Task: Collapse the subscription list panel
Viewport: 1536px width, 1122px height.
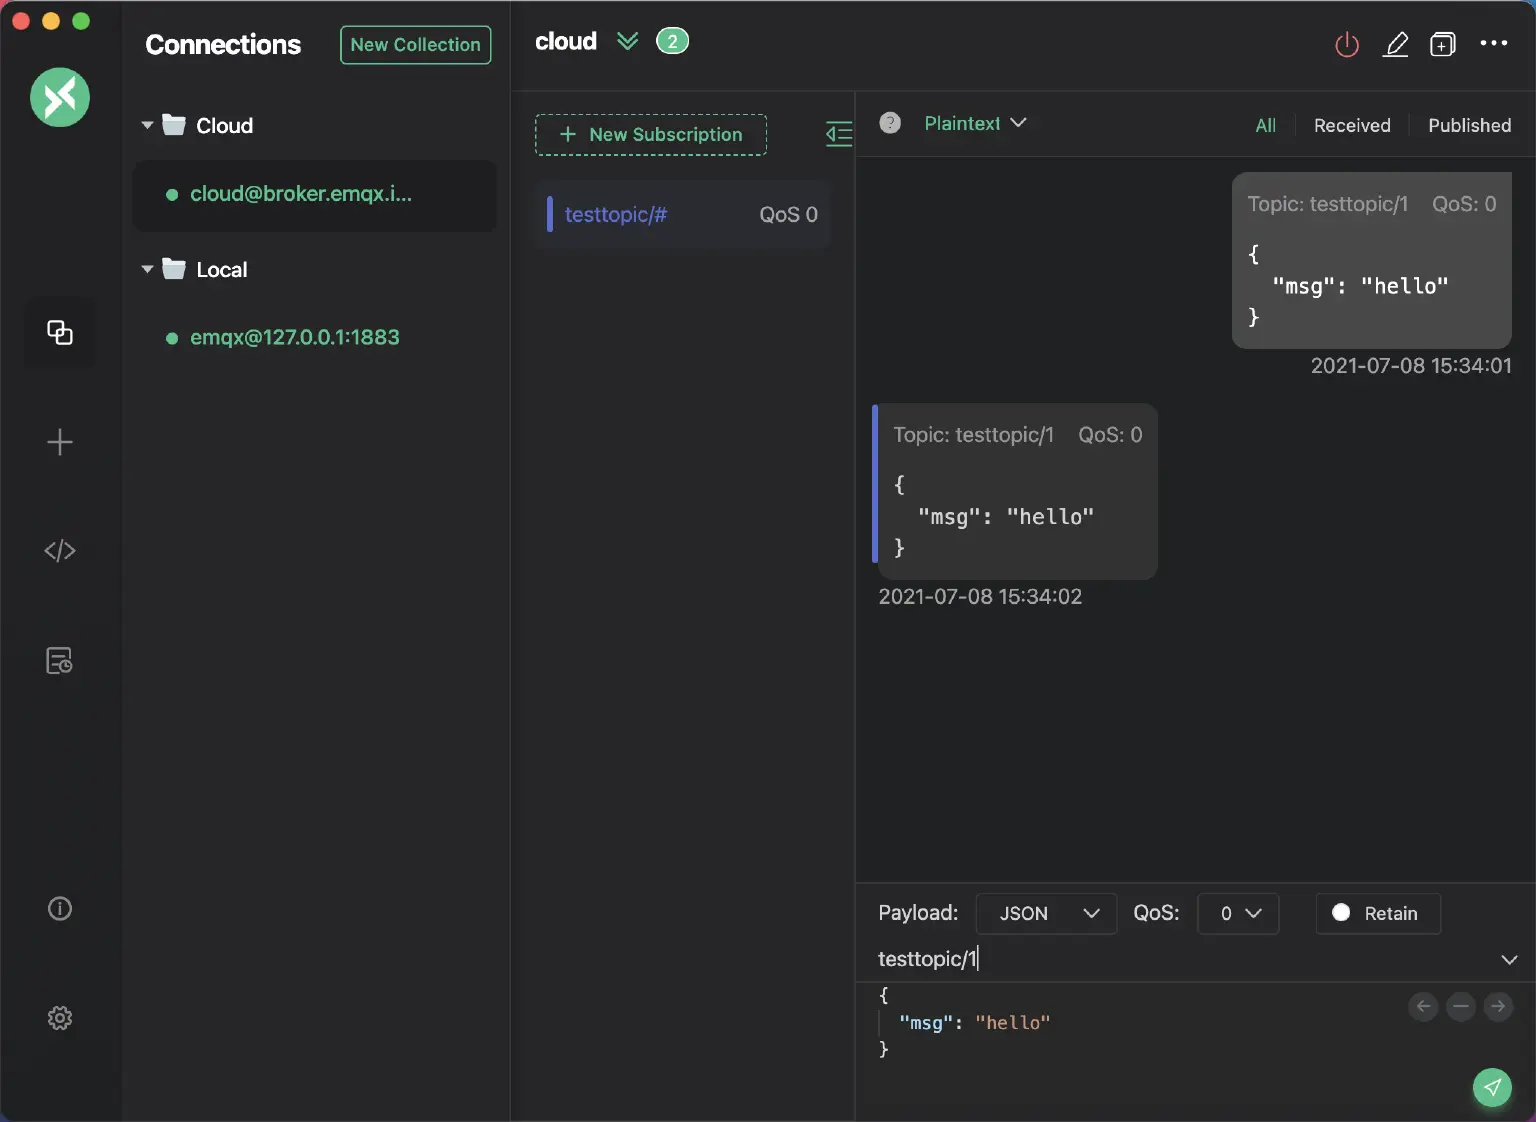Action: click(x=839, y=135)
